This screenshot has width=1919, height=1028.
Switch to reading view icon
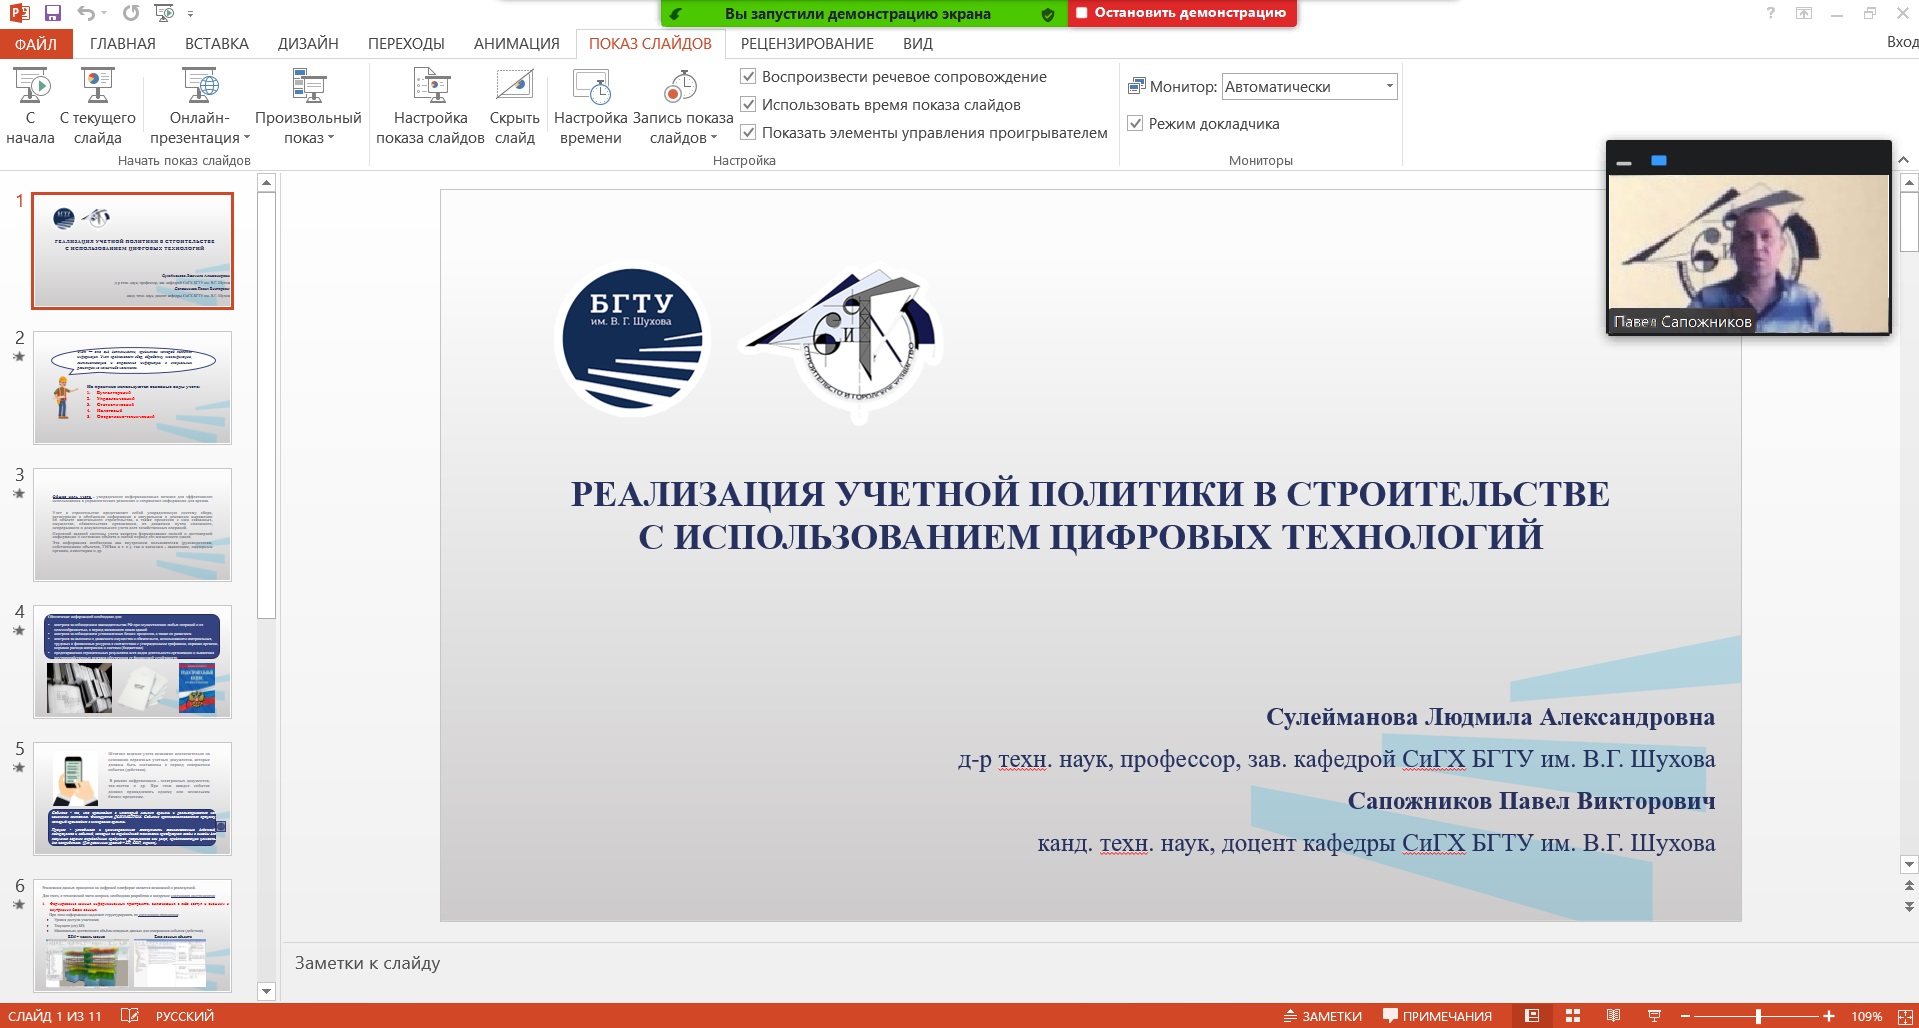[x=1613, y=1016]
